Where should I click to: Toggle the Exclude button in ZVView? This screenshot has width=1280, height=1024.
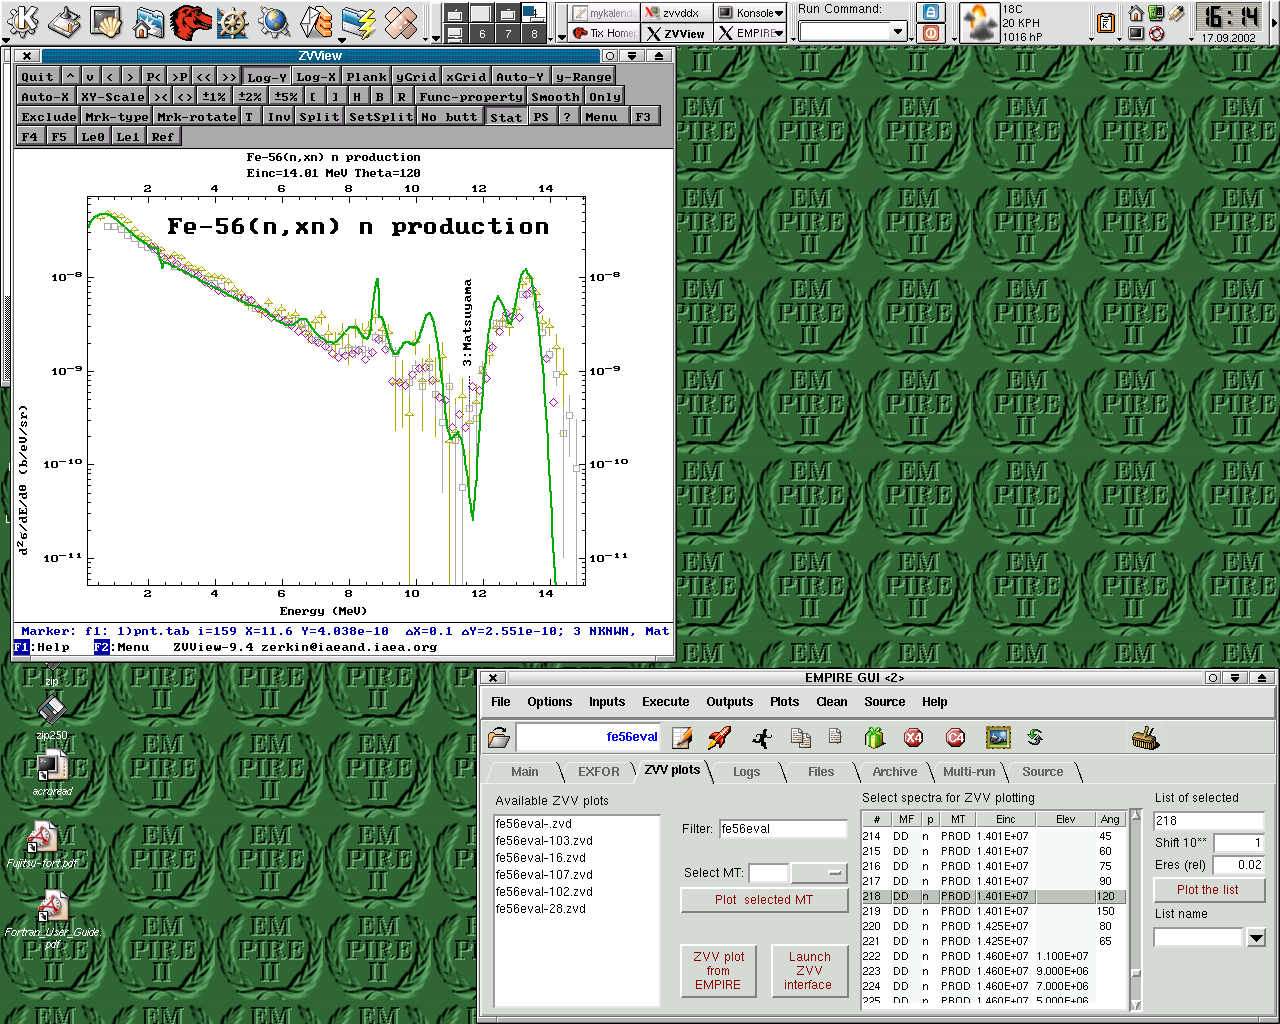click(x=49, y=116)
